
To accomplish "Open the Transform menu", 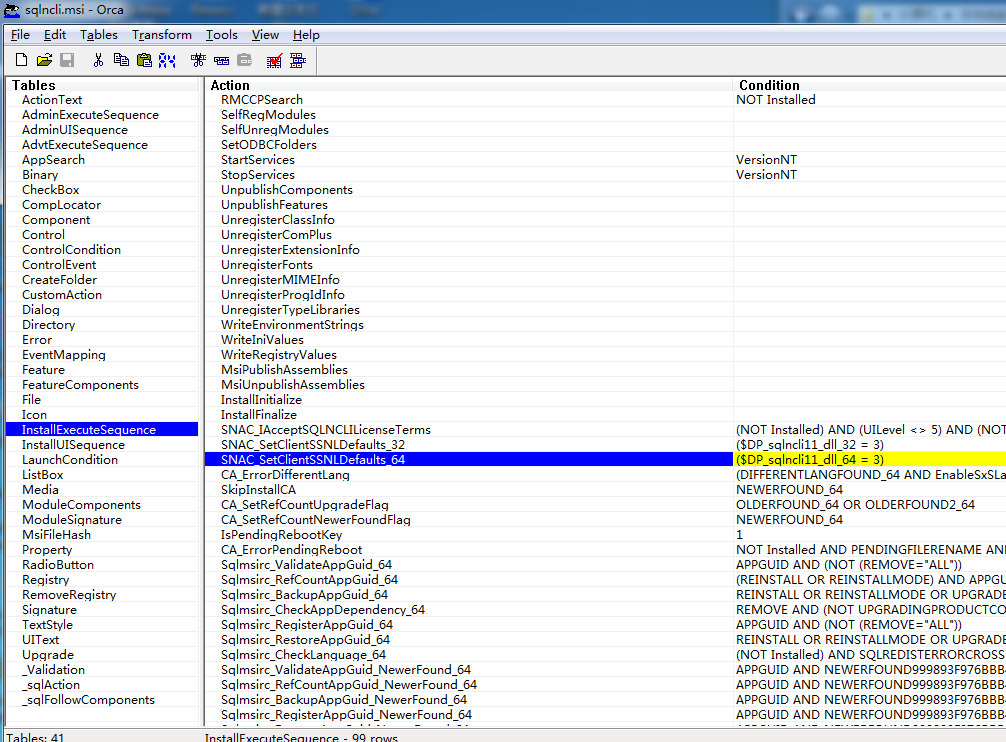I will point(161,35).
